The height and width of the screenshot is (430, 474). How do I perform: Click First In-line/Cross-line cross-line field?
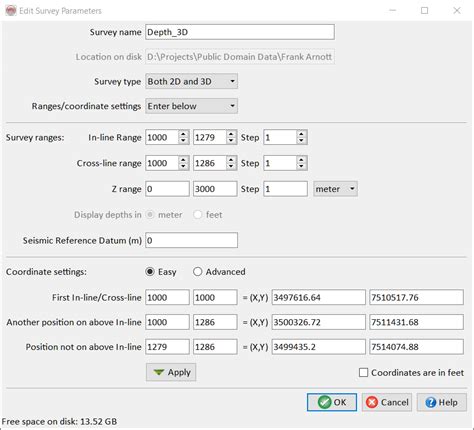[215, 297]
